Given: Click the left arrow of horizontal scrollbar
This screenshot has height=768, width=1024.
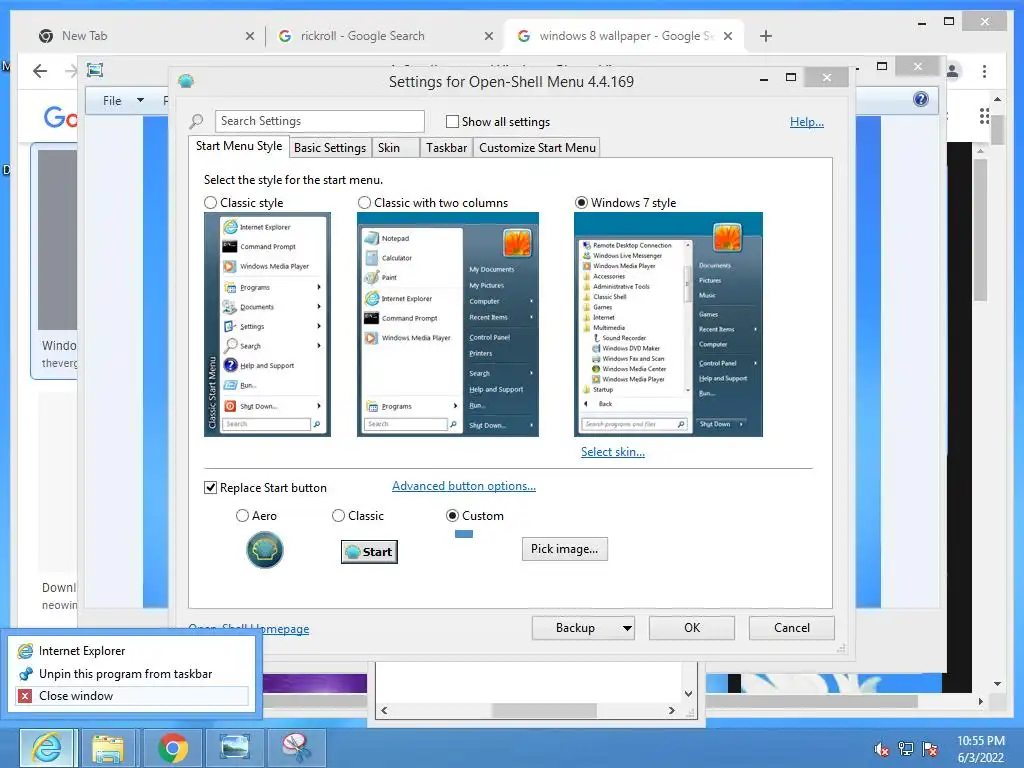Looking at the screenshot, I should click(384, 711).
